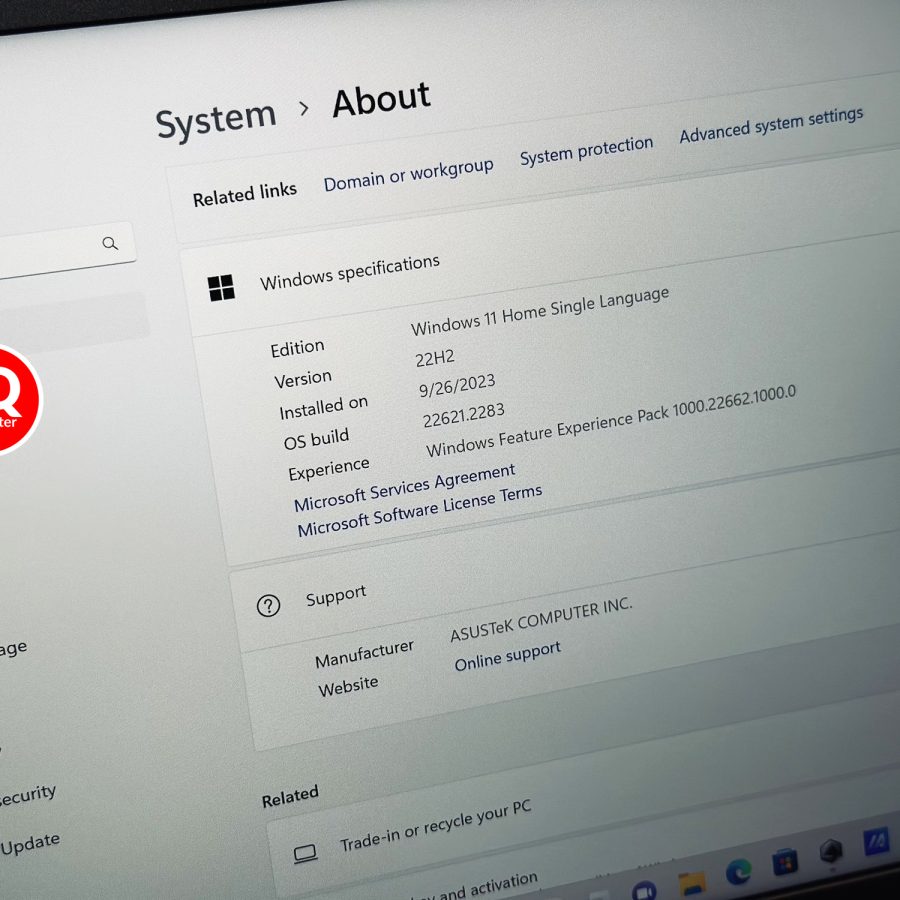This screenshot has width=900, height=900.
Task: Launch Microsoft Store from the taskbar
Action: (x=785, y=862)
